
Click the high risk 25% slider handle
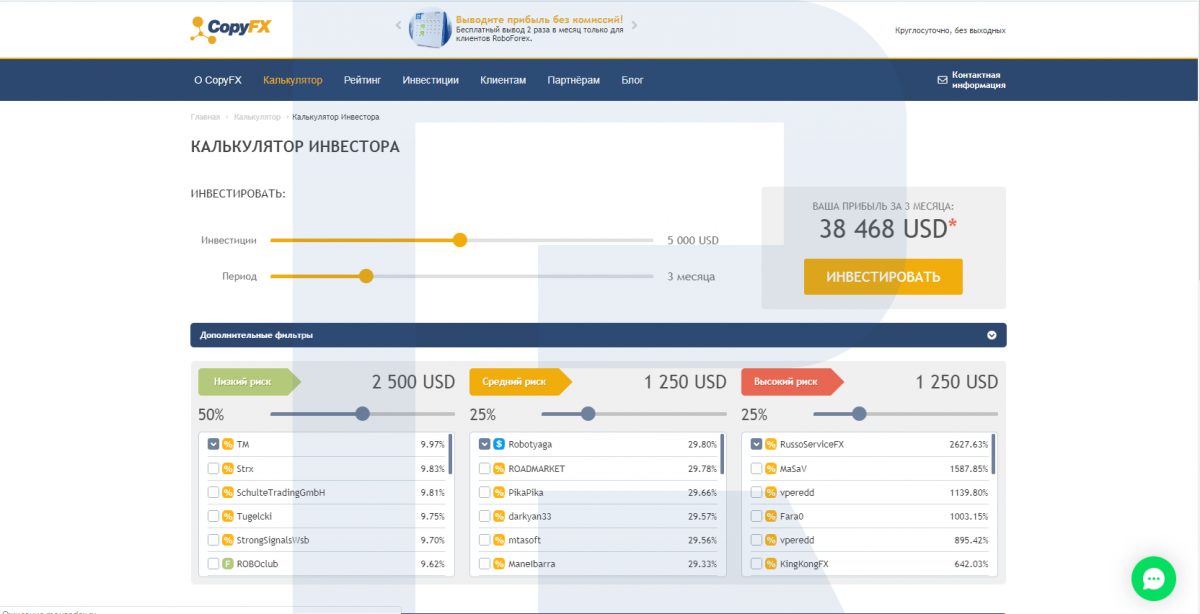tap(859, 413)
